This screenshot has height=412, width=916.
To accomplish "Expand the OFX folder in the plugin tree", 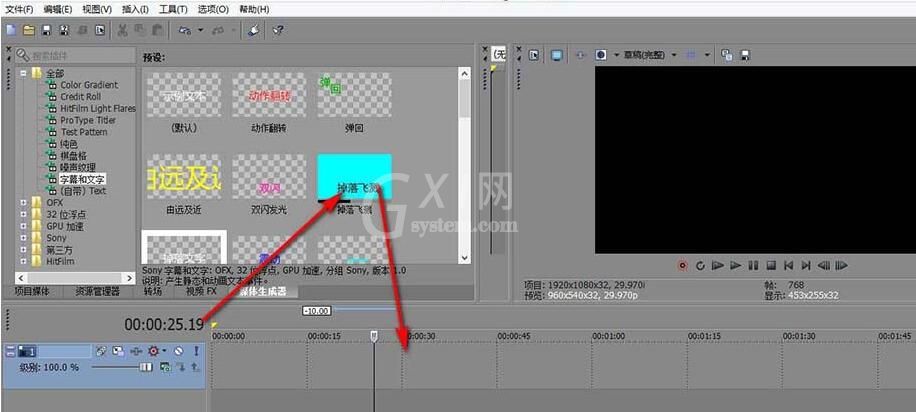I will [23, 202].
